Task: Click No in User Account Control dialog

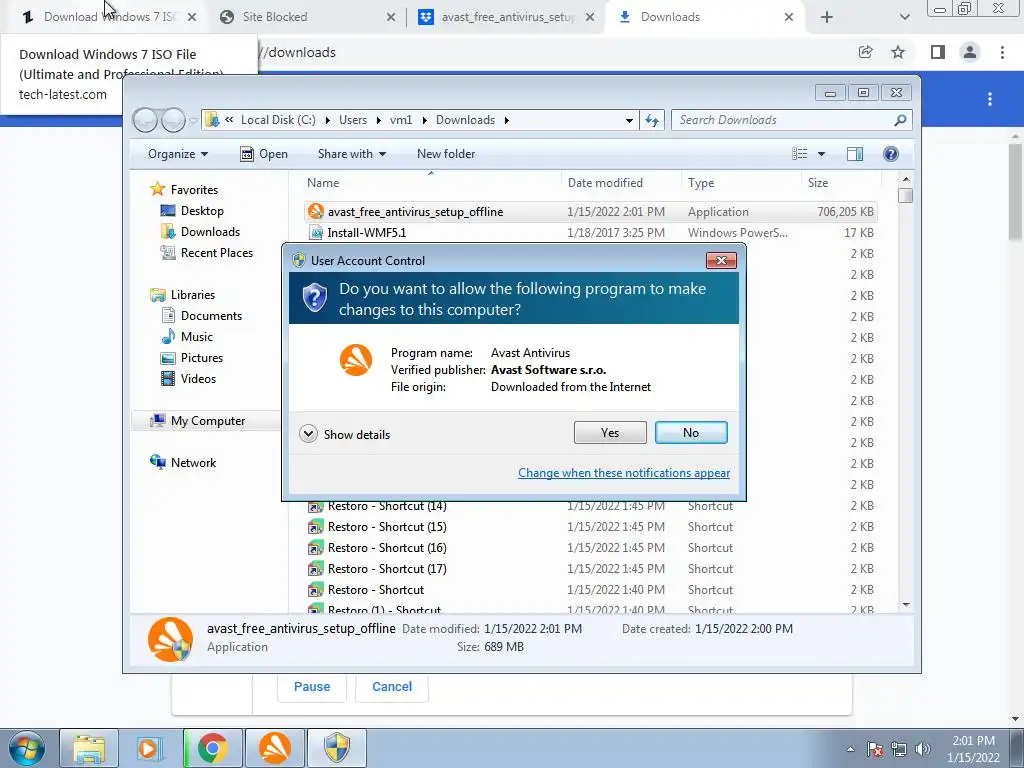Action: click(x=691, y=432)
